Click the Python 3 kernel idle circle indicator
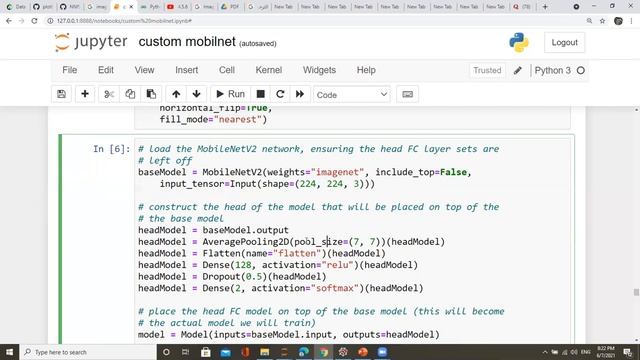Image resolution: width=640 pixels, height=360 pixels. click(580, 71)
